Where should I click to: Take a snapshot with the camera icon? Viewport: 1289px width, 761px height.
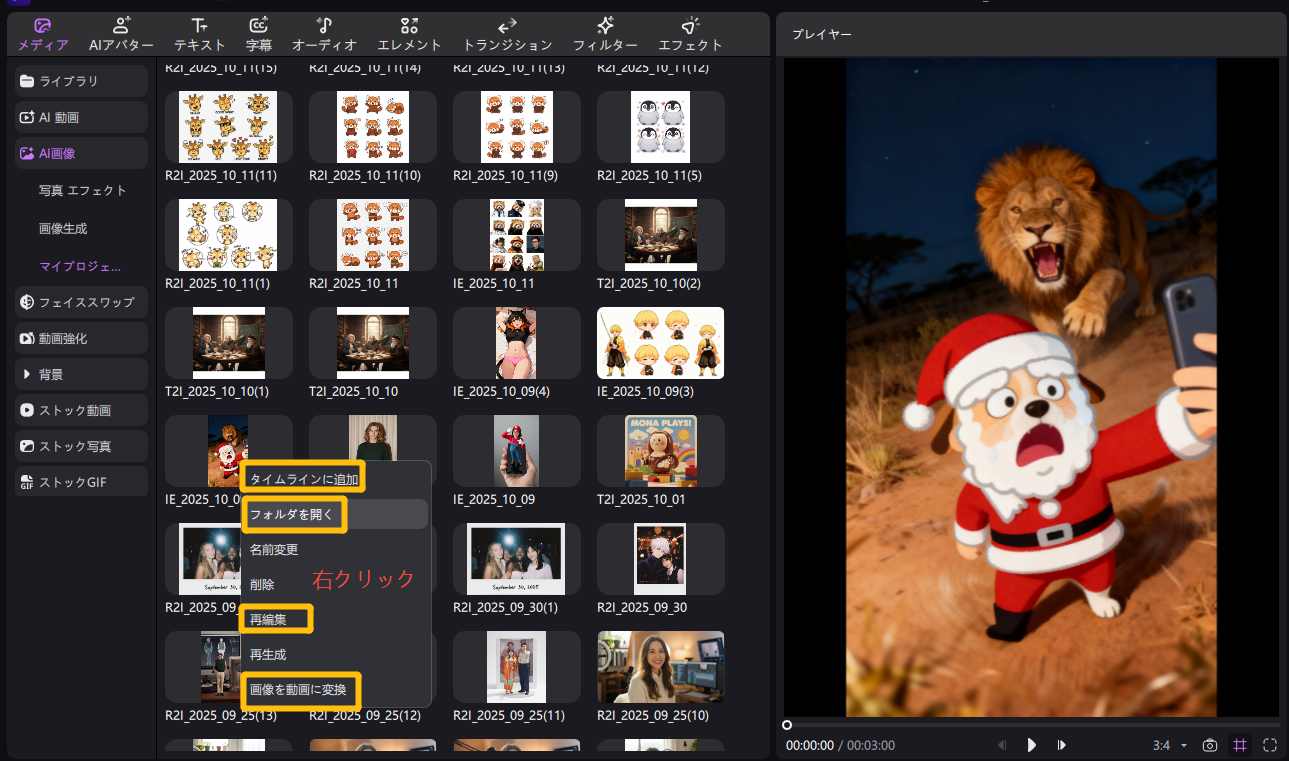[1210, 745]
